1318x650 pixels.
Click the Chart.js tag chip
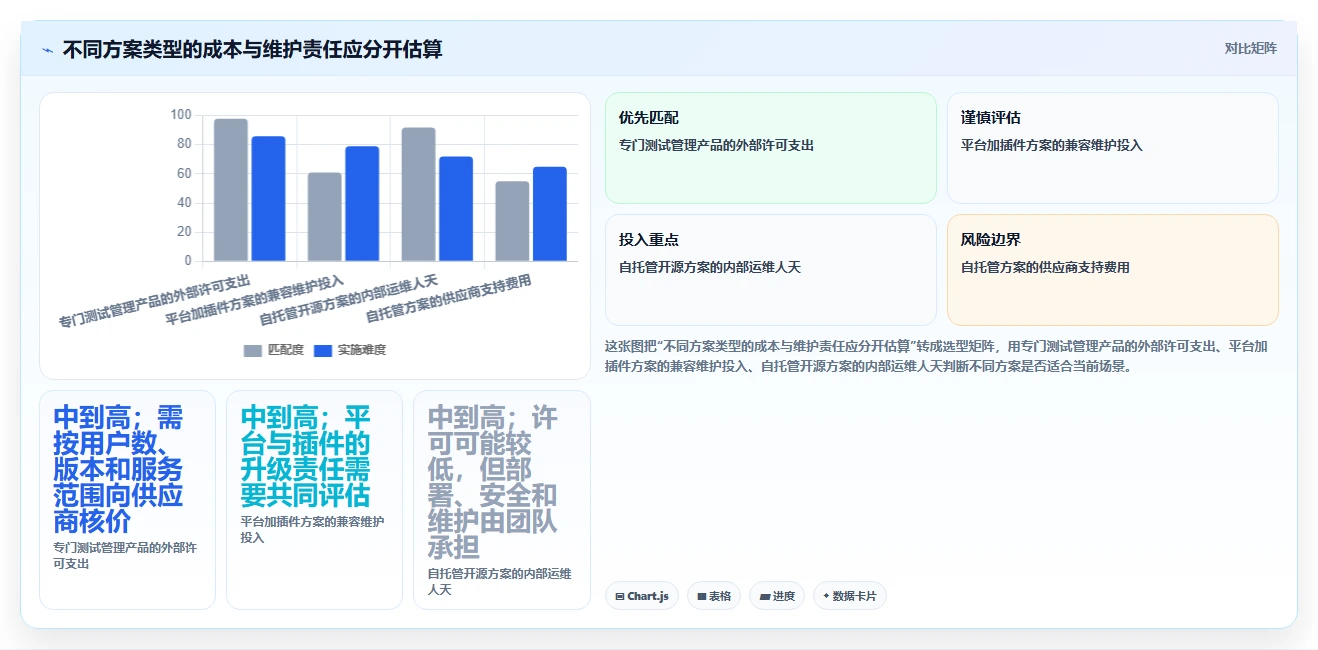point(642,596)
